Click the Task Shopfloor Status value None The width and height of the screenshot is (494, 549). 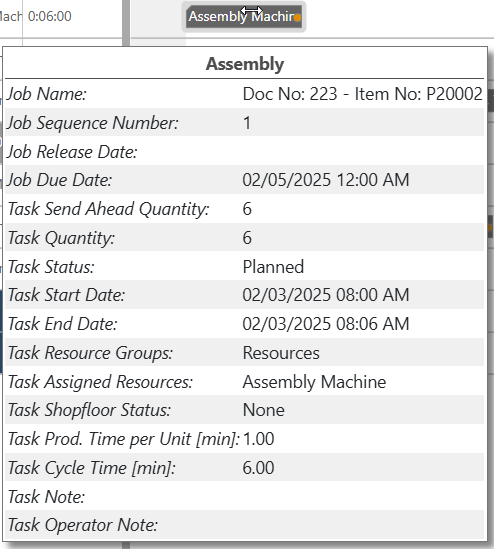tap(263, 410)
